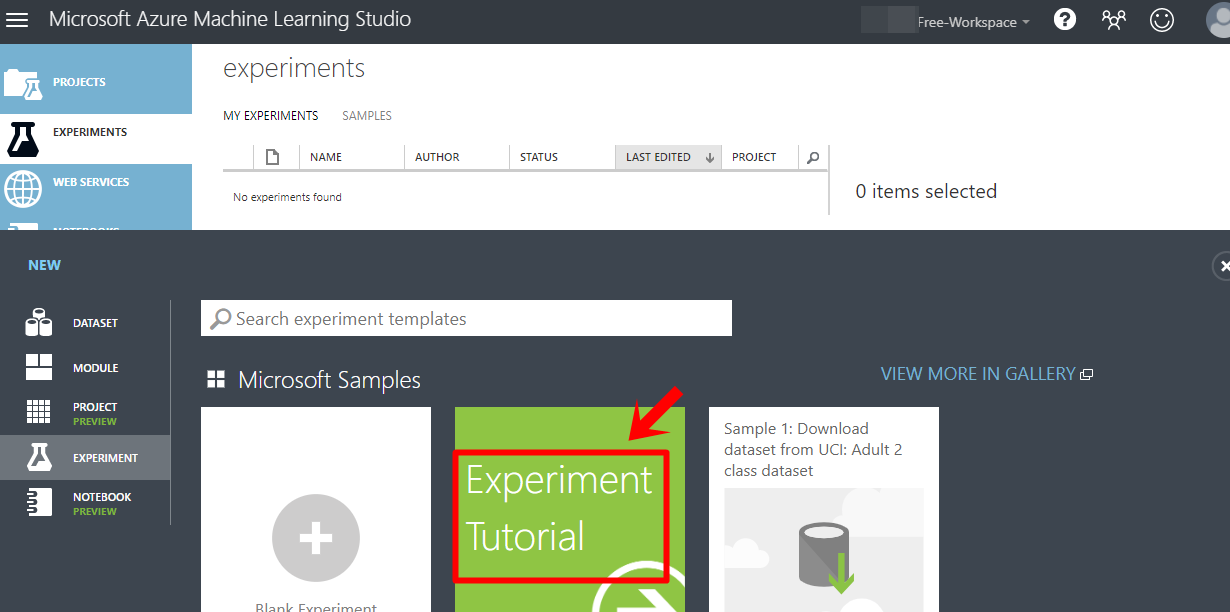Click the 'experiments' page heading
Screen dimensions: 1230x612
tap(294, 69)
